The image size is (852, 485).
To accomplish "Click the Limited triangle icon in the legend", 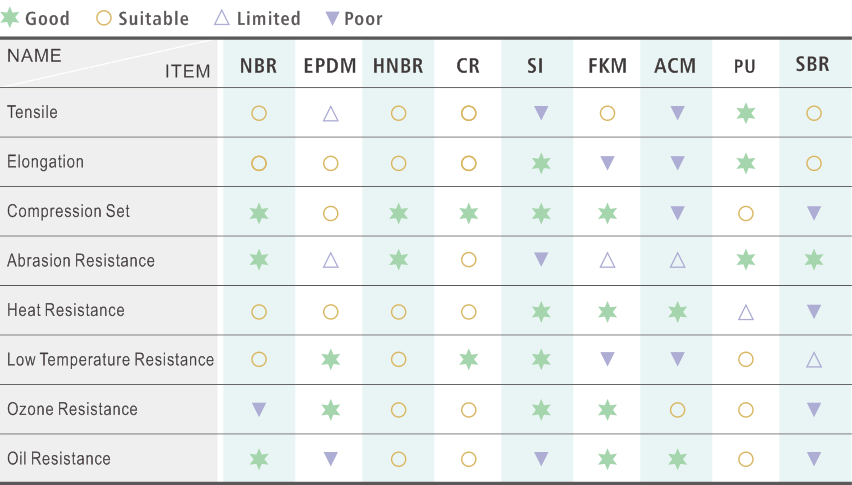I will coord(222,18).
